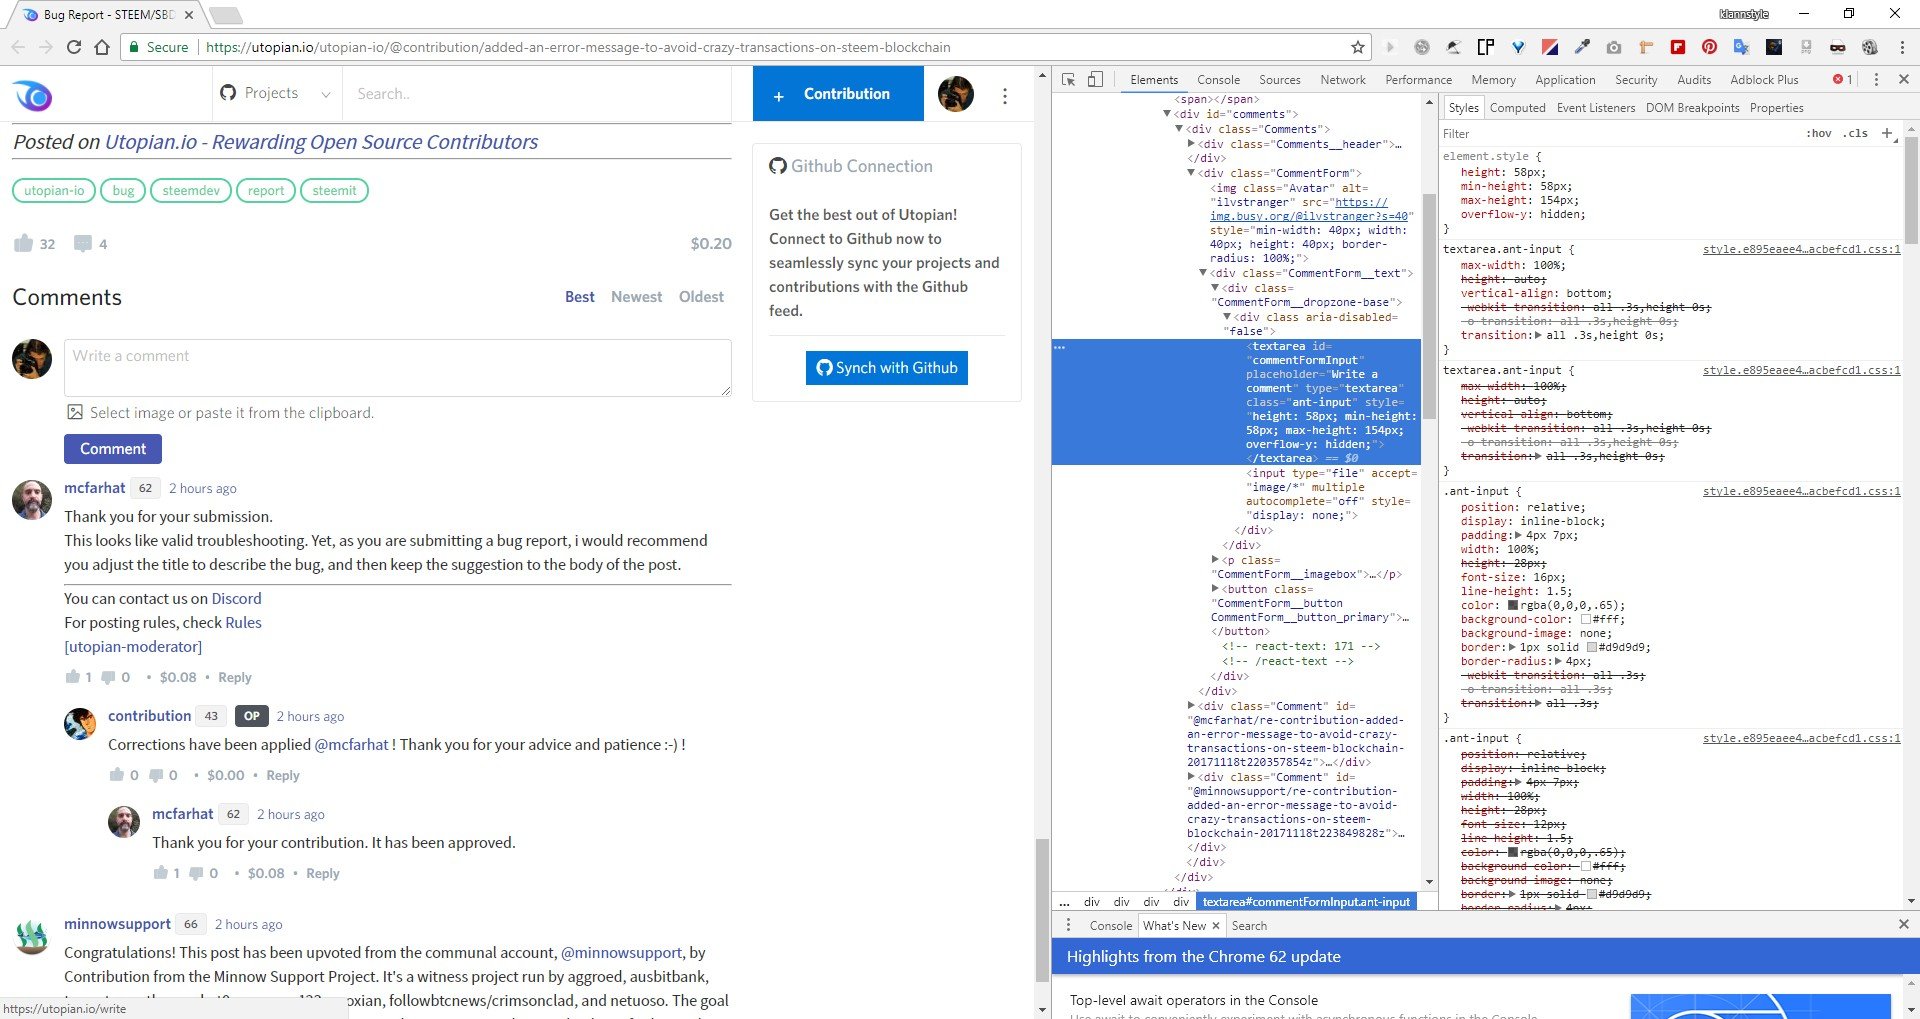The height and width of the screenshot is (1019, 1920).
Task: Expand @minnowsupport Comment div node
Action: coord(1190,777)
